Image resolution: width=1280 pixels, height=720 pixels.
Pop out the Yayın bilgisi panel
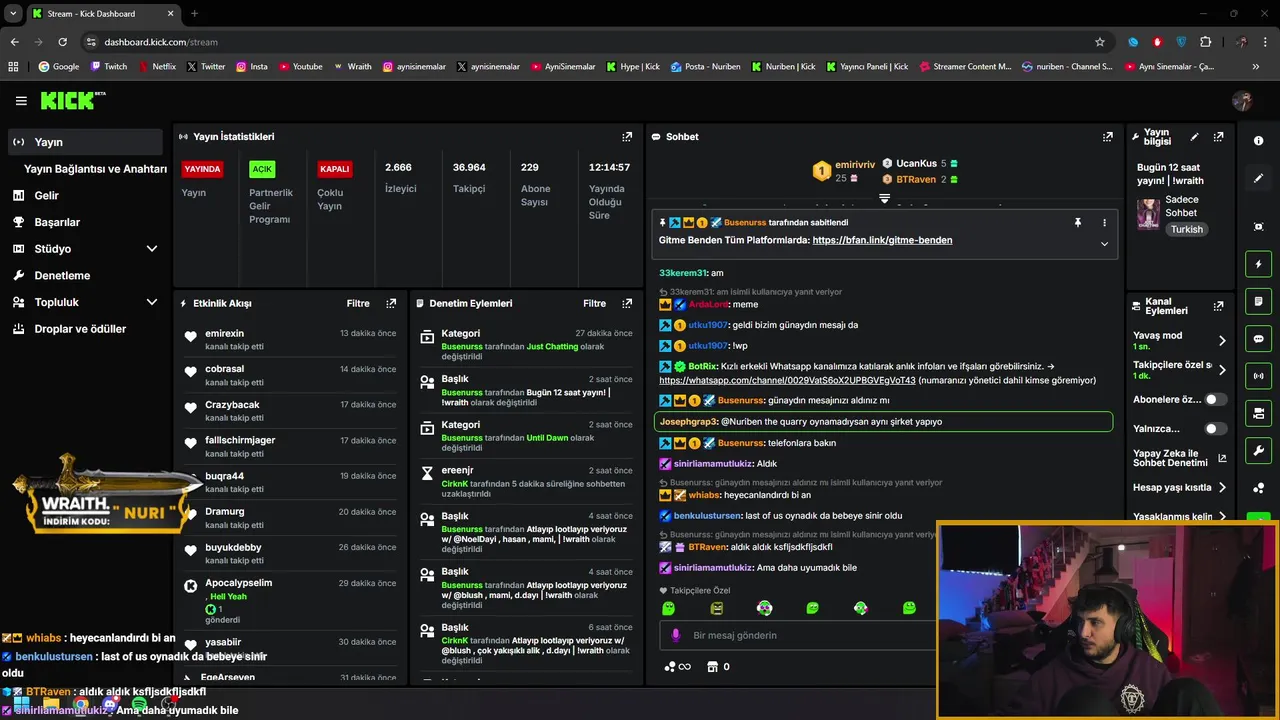(1218, 137)
